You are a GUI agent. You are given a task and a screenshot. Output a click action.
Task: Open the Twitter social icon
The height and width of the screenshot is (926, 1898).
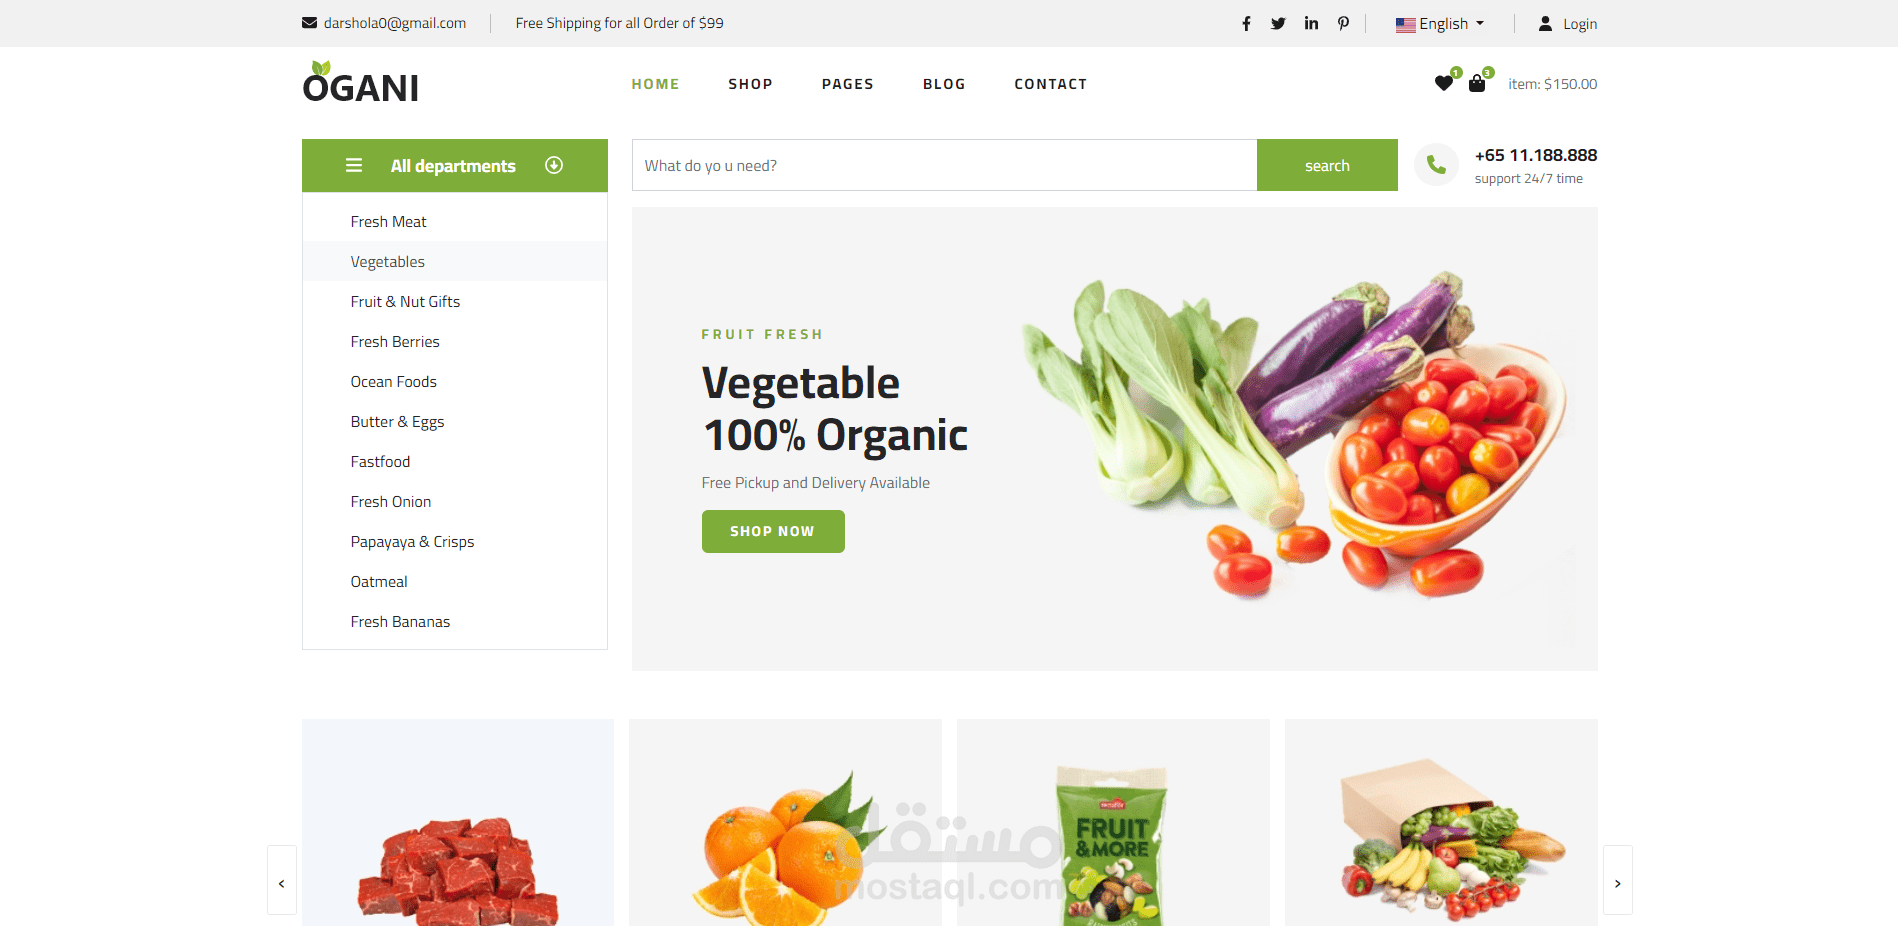[x=1278, y=24]
